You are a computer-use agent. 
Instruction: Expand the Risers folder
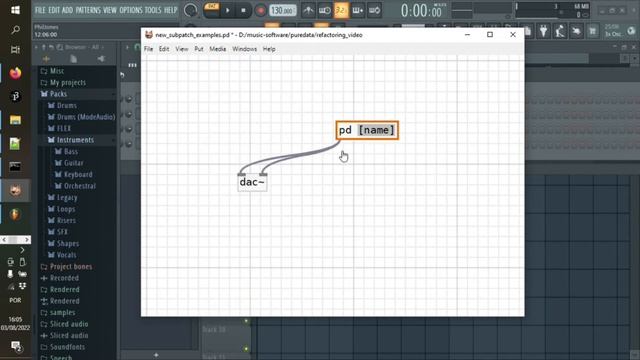coord(66,220)
